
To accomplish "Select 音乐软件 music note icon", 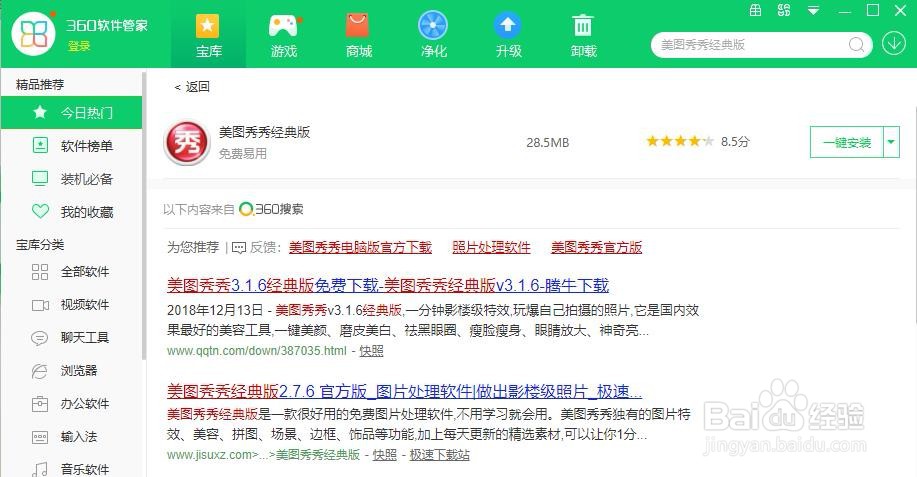I will tap(40, 469).
